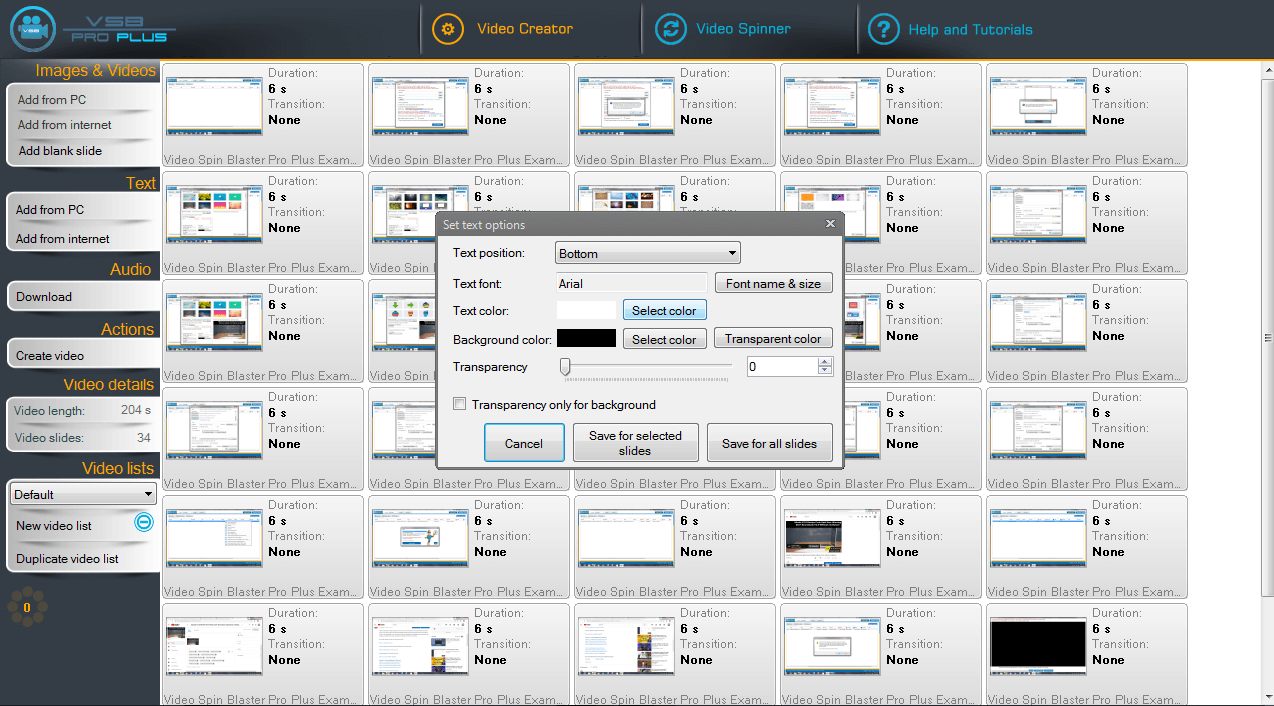
Task: Focus the Transparency value field
Action: point(782,367)
